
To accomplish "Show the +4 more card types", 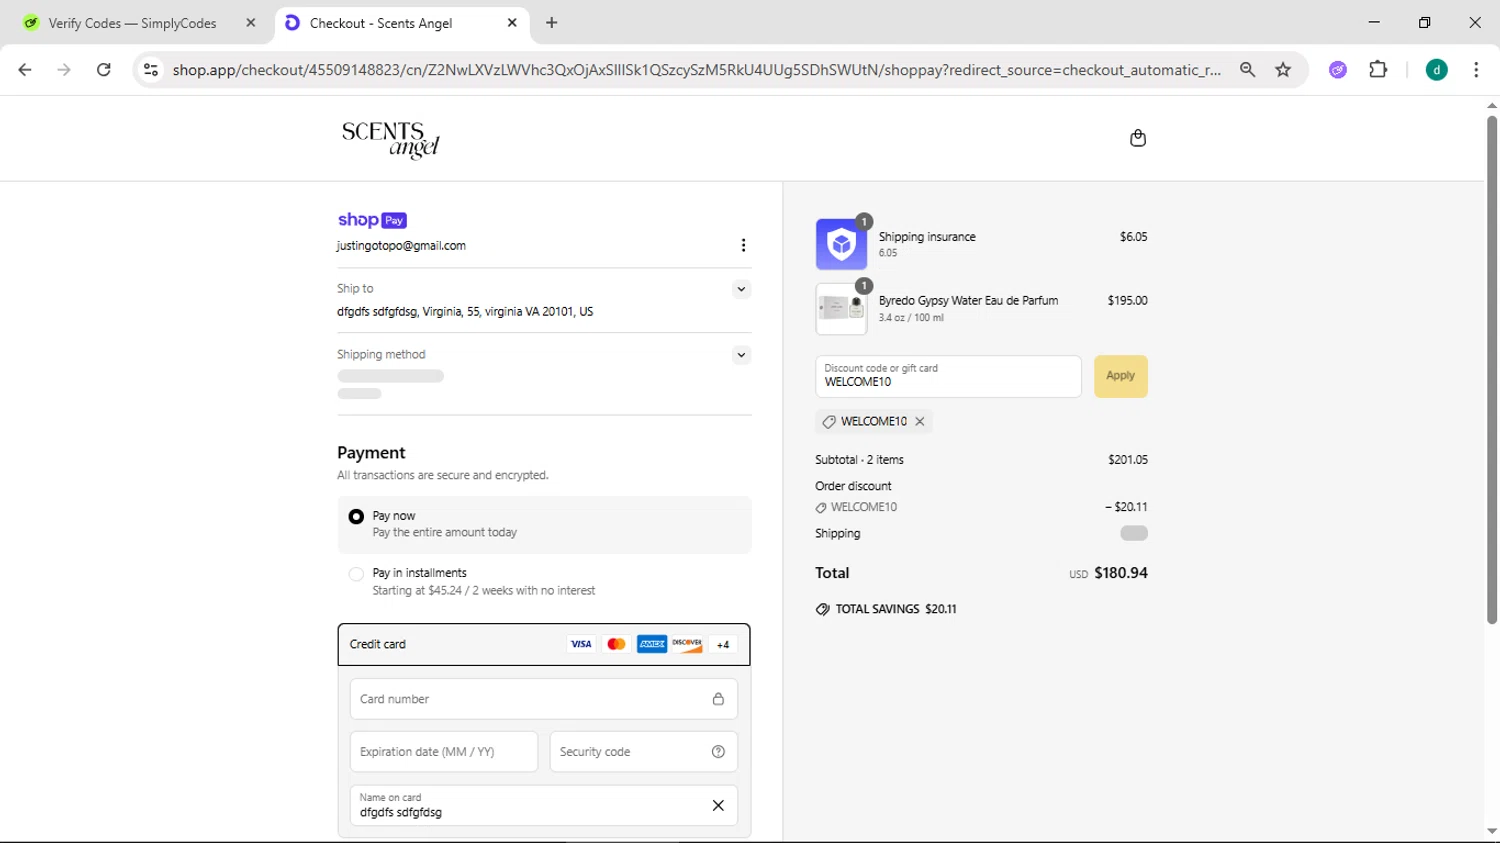I will (x=723, y=644).
